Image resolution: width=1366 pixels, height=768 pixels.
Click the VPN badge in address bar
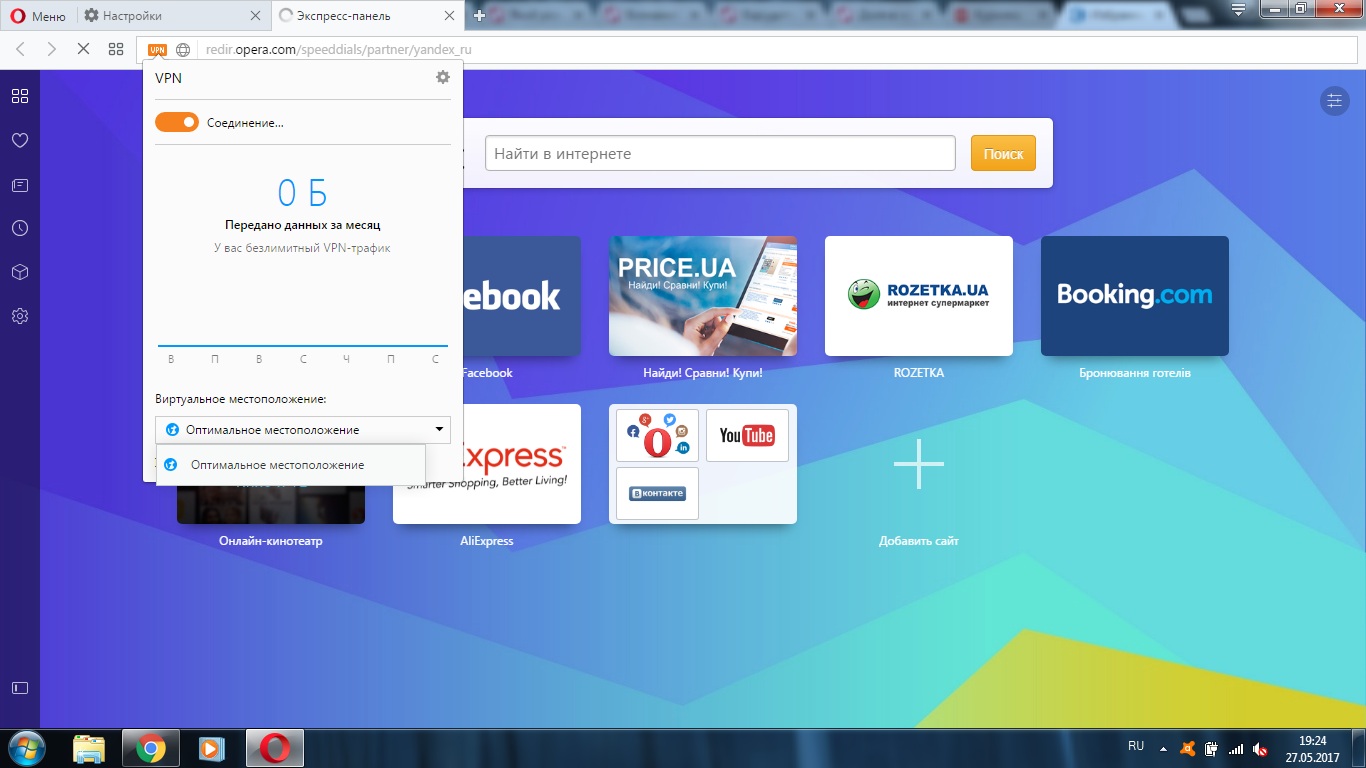click(x=157, y=49)
